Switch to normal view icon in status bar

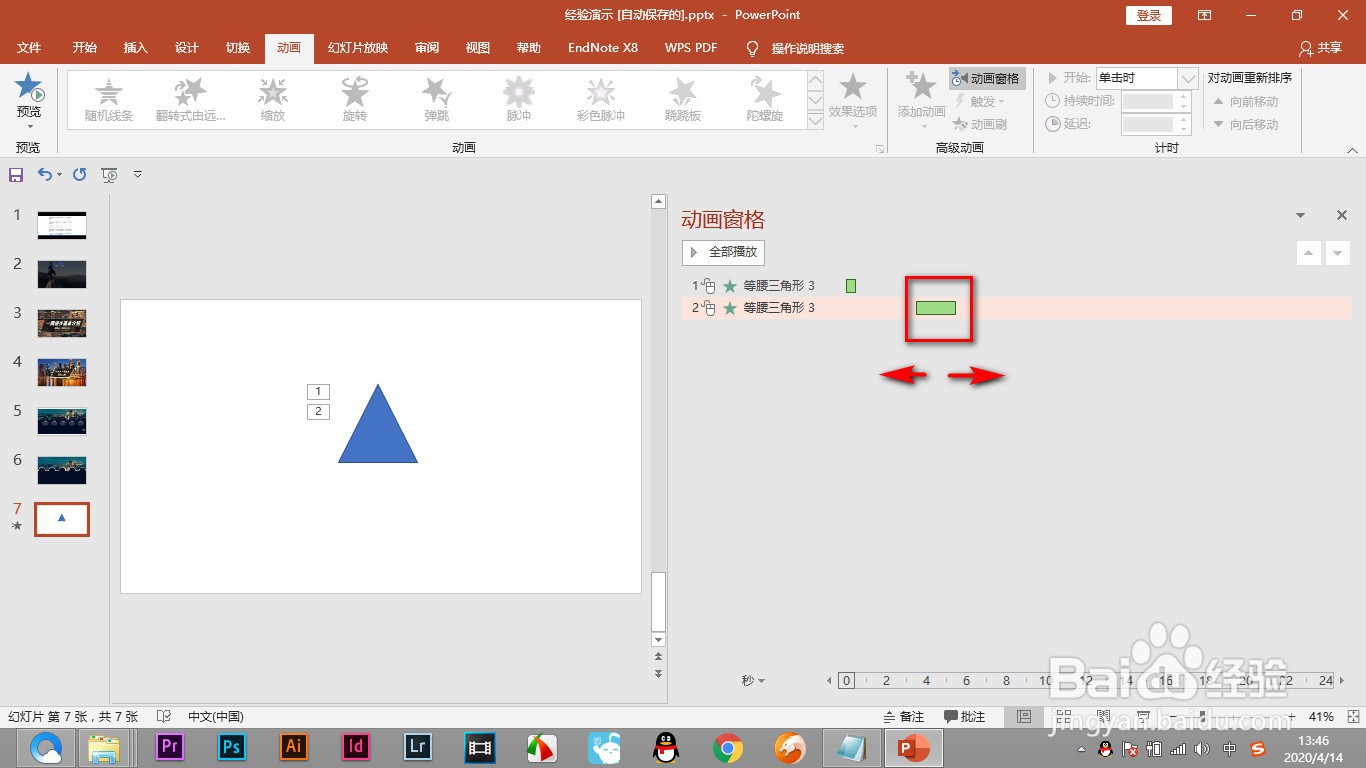1024,717
